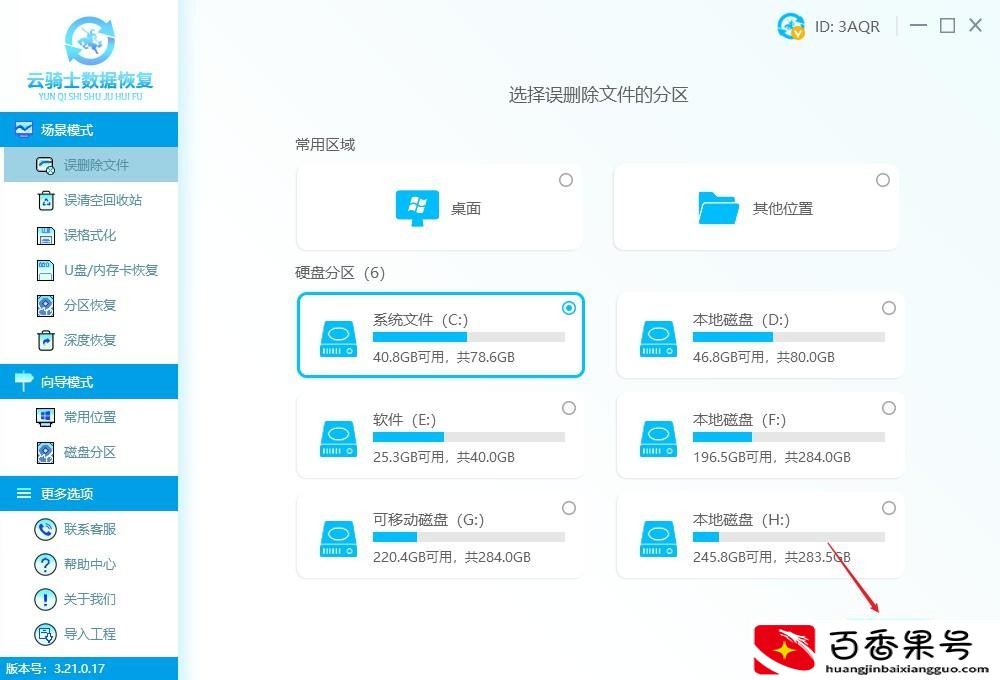Click the 误格式化 floppy disk icon
Image resolution: width=1000 pixels, height=680 pixels.
[45, 235]
